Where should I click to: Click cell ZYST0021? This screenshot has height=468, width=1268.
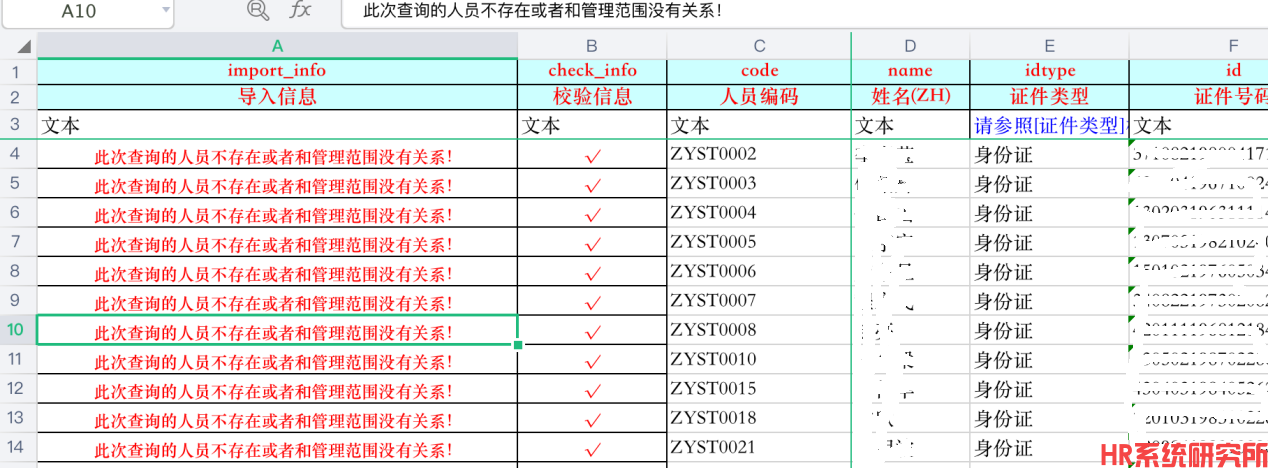(x=759, y=447)
